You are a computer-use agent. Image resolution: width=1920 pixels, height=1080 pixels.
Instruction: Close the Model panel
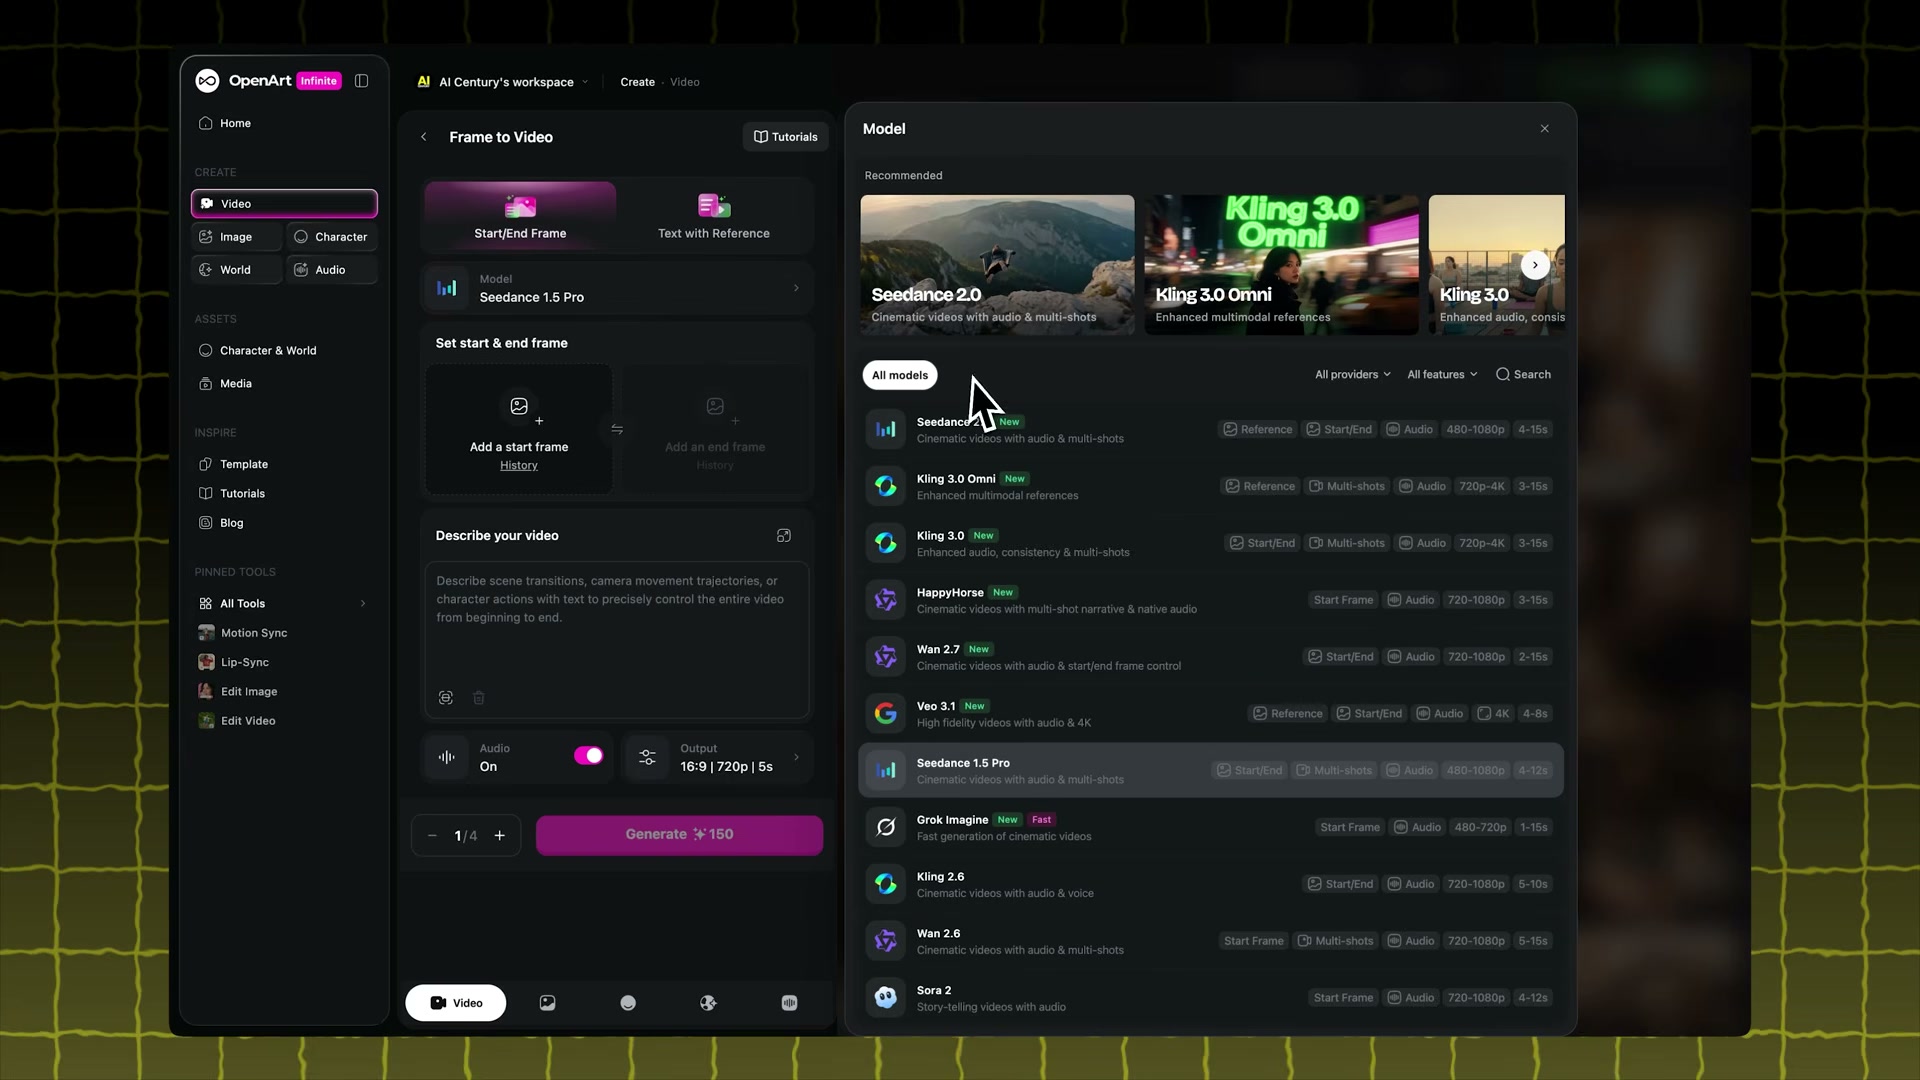tap(1545, 129)
